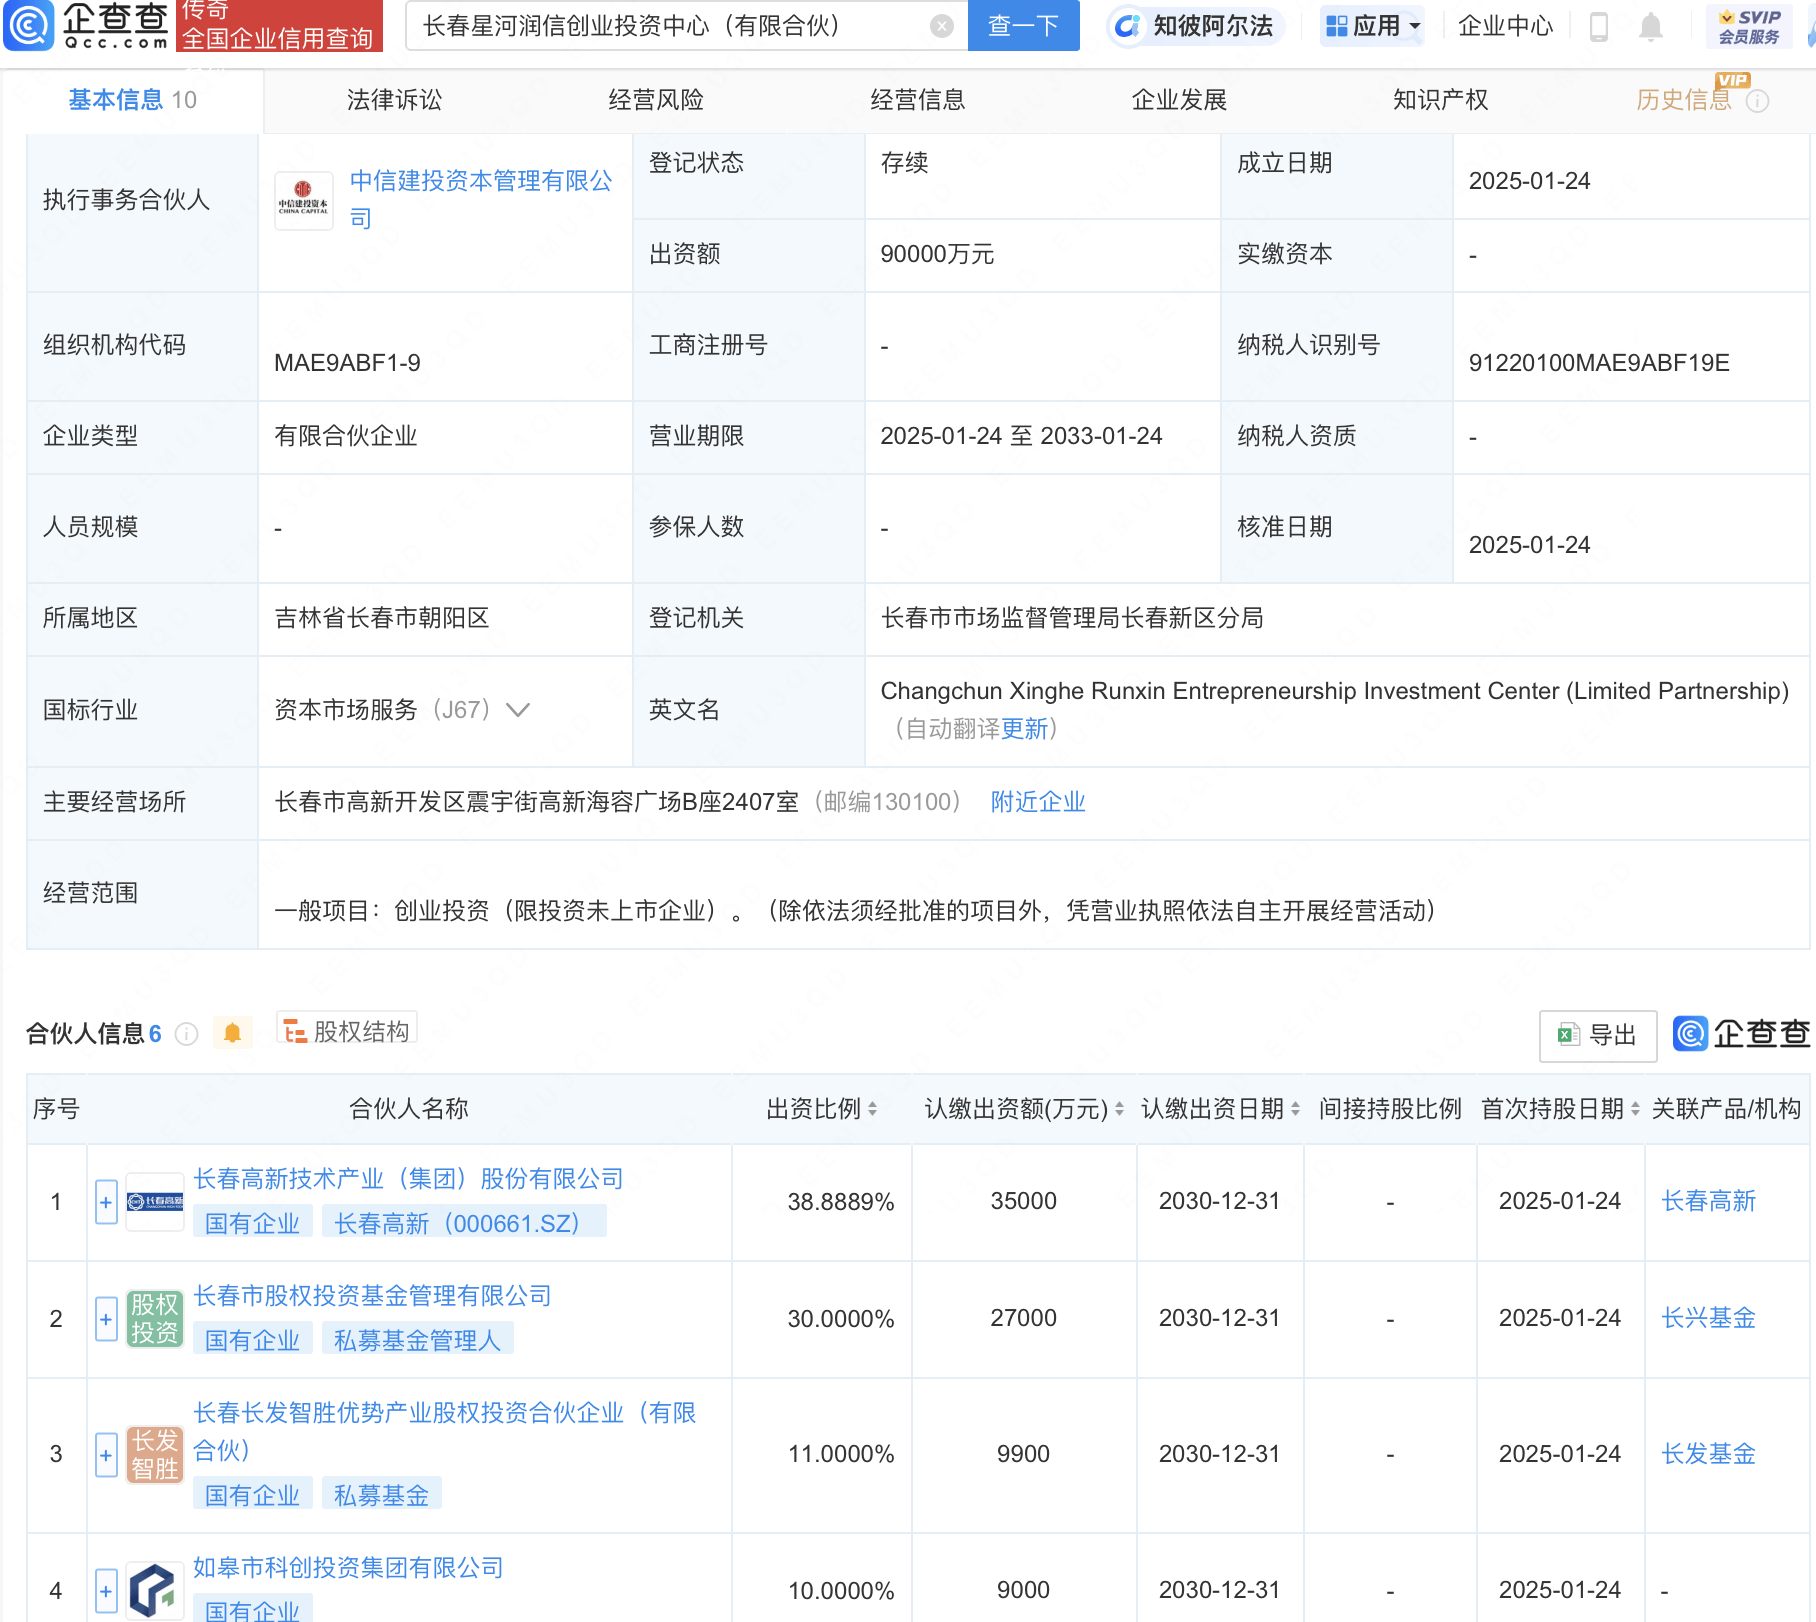Open the notification bell in header

pos(1651,27)
